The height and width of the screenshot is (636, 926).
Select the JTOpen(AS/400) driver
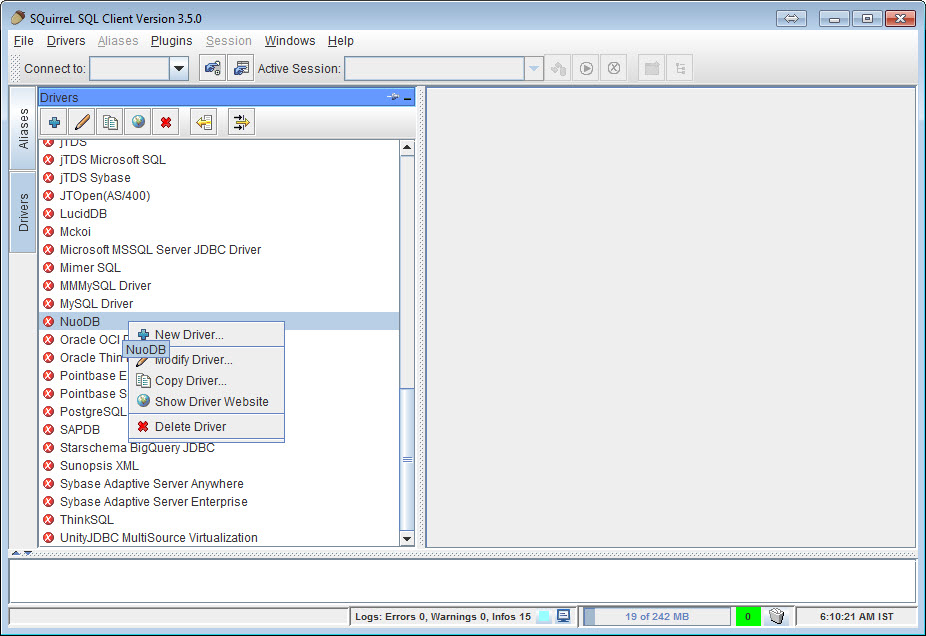click(219, 195)
